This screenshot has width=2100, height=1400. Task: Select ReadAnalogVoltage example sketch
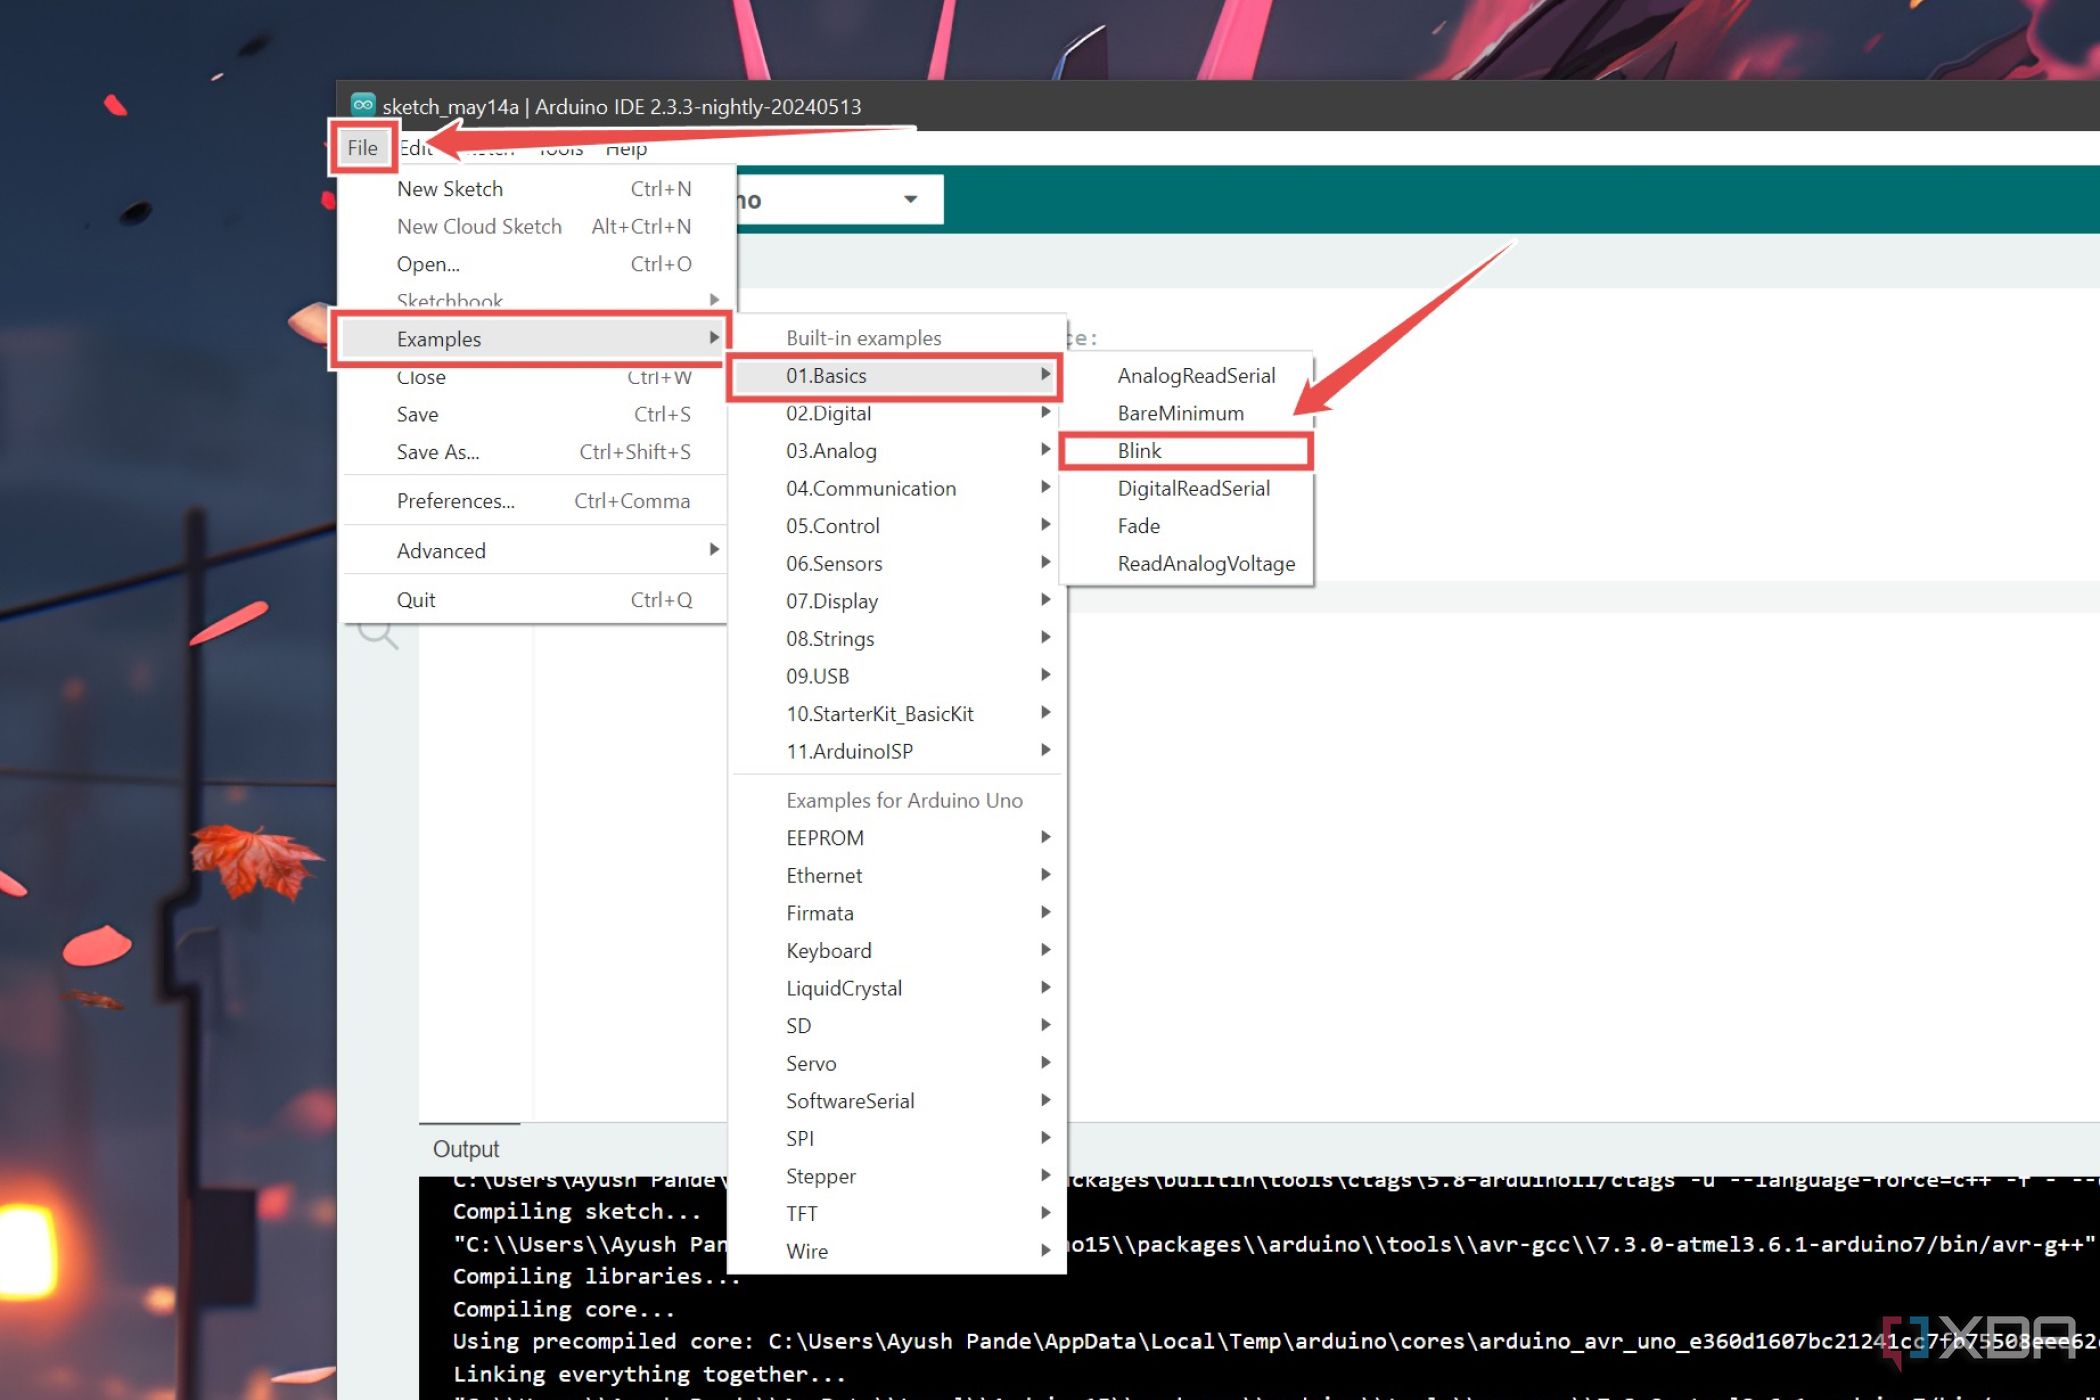click(1205, 562)
